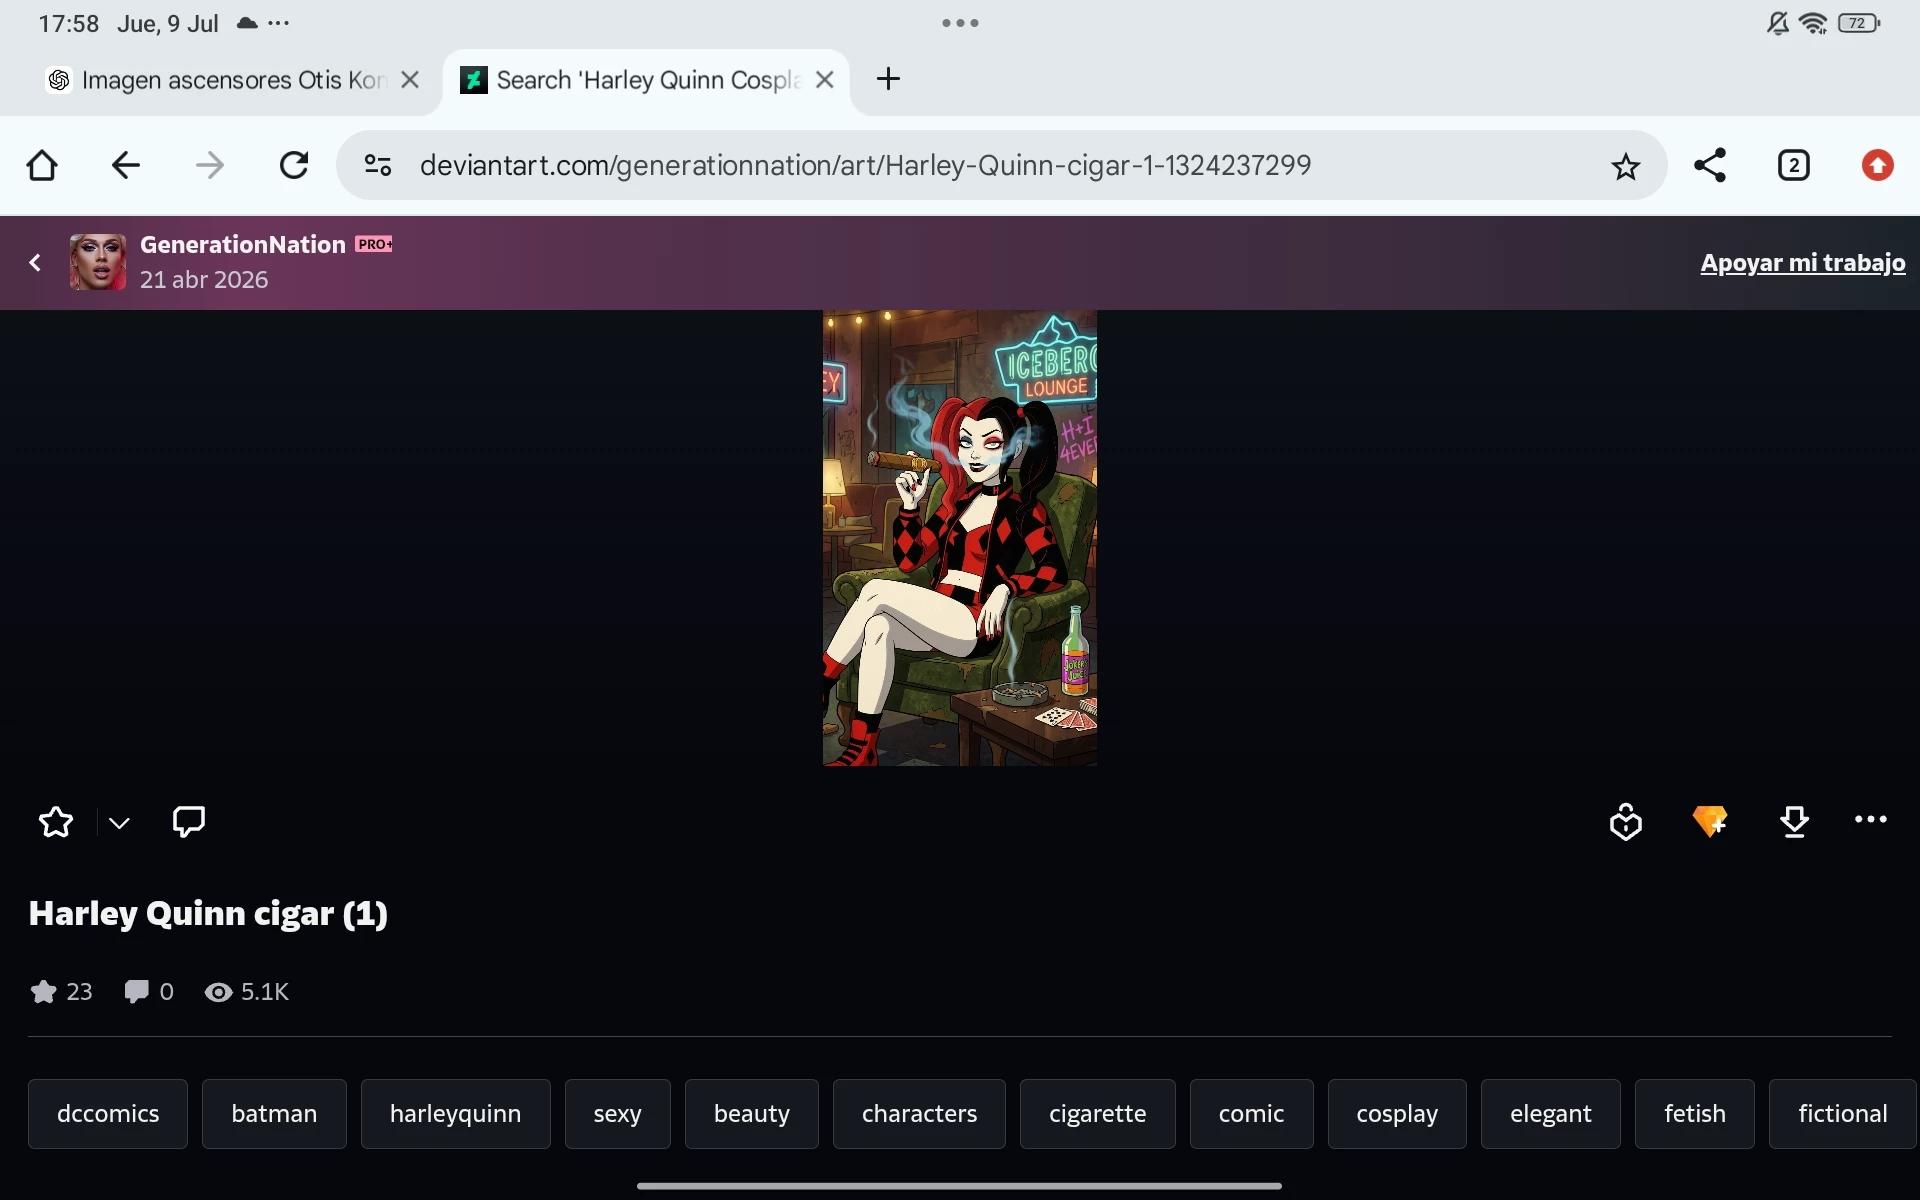
Task: Give a badge to this deviation
Action: coord(1626,822)
